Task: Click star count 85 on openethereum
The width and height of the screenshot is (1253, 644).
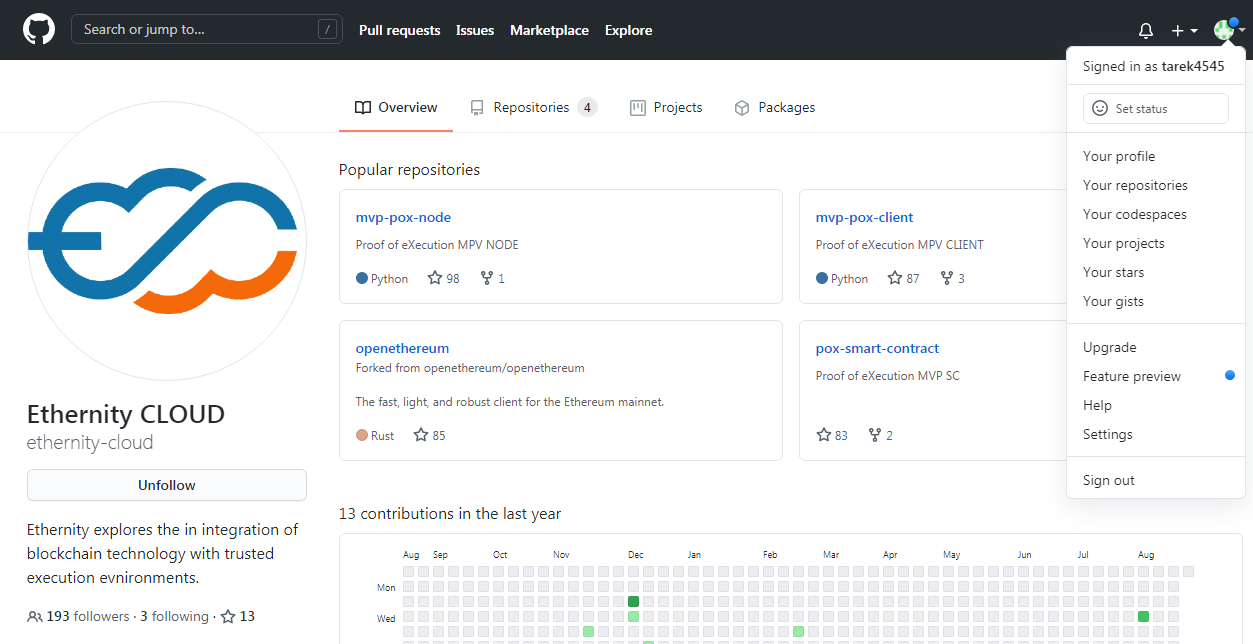Action: point(429,435)
